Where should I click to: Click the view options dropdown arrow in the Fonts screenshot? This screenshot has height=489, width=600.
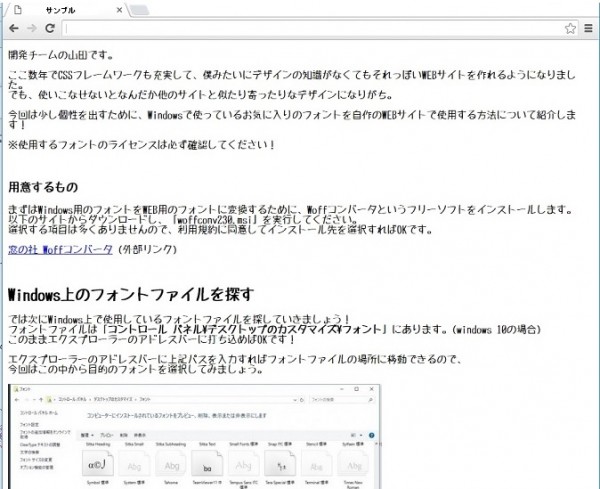tap(361, 435)
